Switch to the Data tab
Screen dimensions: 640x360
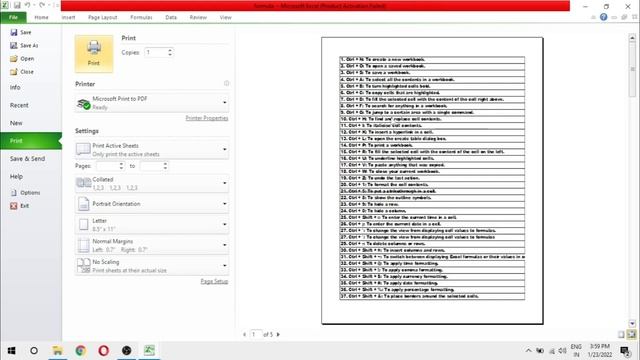coord(171,18)
